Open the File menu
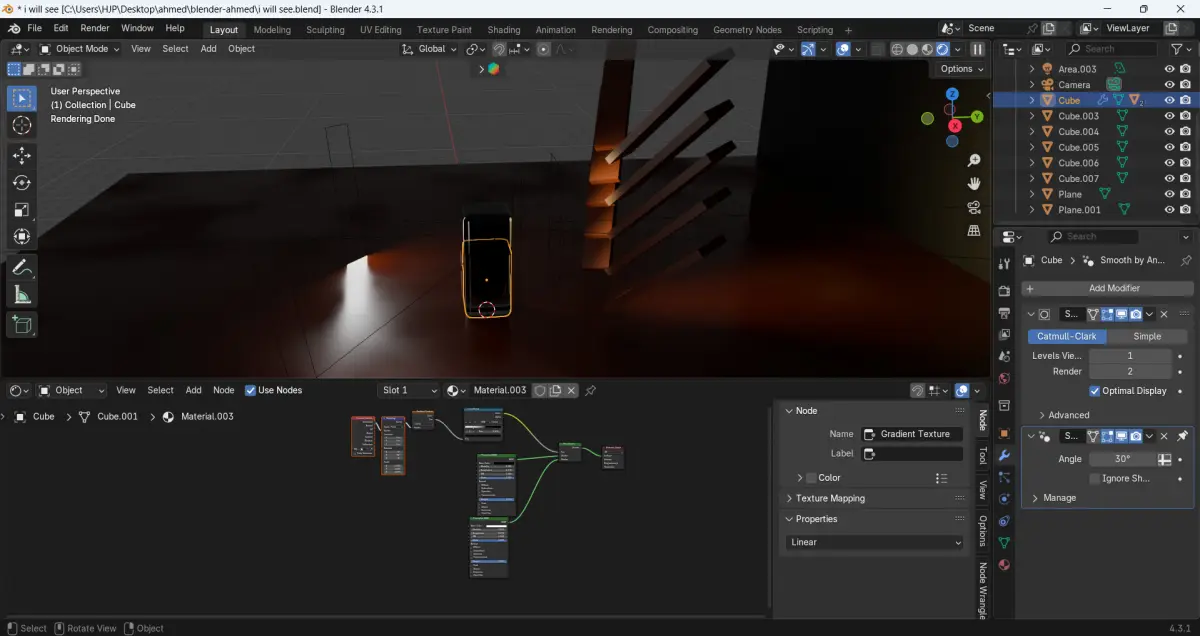 click(x=34, y=28)
